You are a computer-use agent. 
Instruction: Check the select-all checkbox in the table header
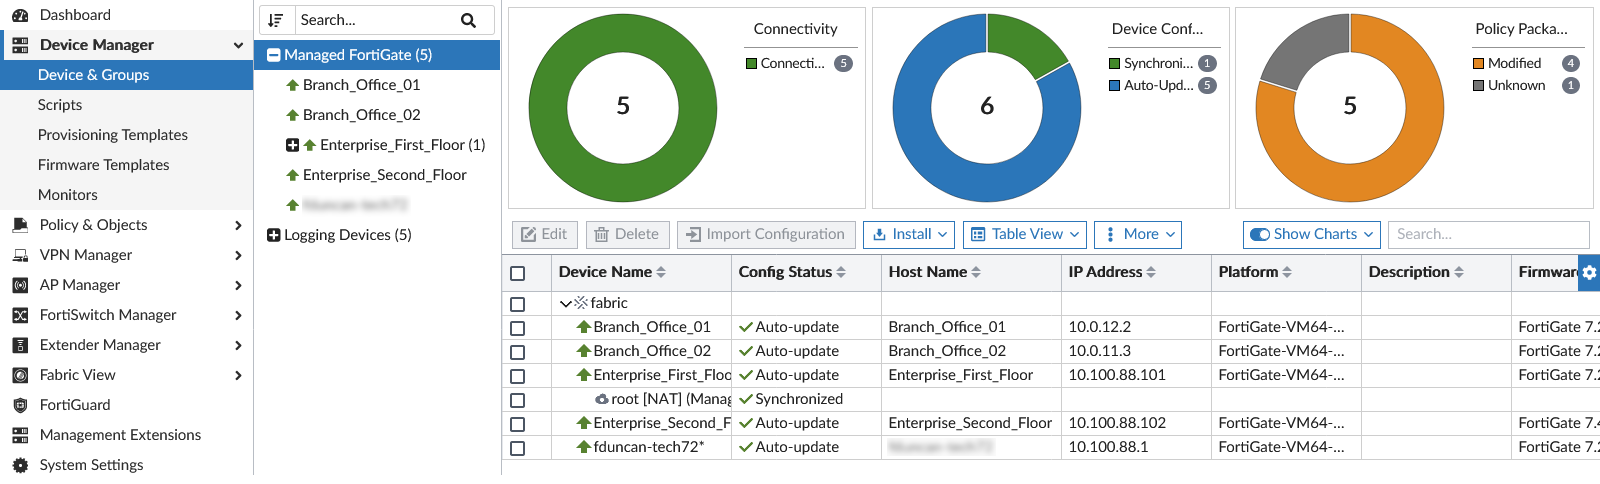[x=517, y=273]
